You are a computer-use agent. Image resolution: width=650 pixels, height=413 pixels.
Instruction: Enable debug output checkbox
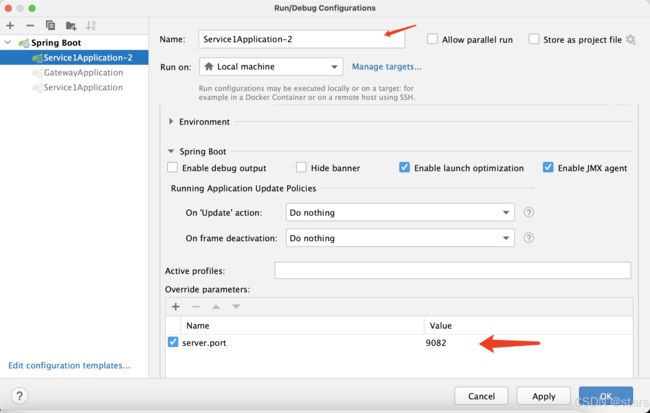tap(172, 168)
